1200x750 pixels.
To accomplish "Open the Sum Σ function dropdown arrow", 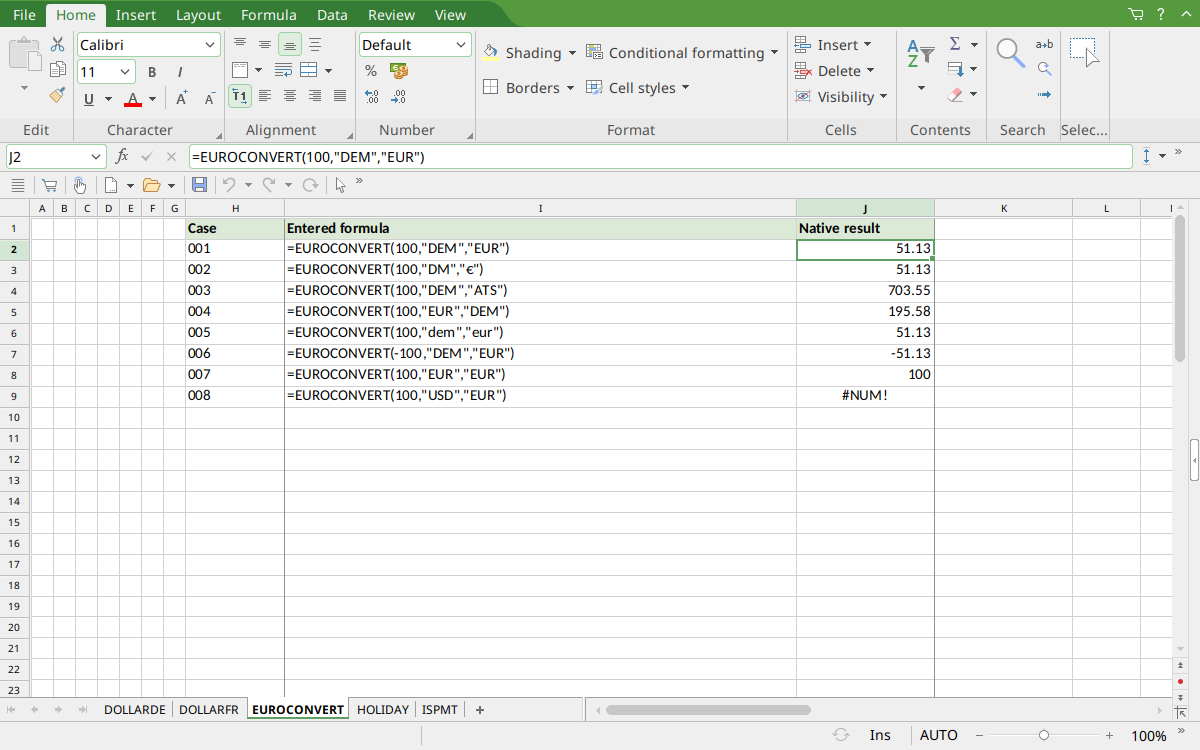I will point(974,45).
